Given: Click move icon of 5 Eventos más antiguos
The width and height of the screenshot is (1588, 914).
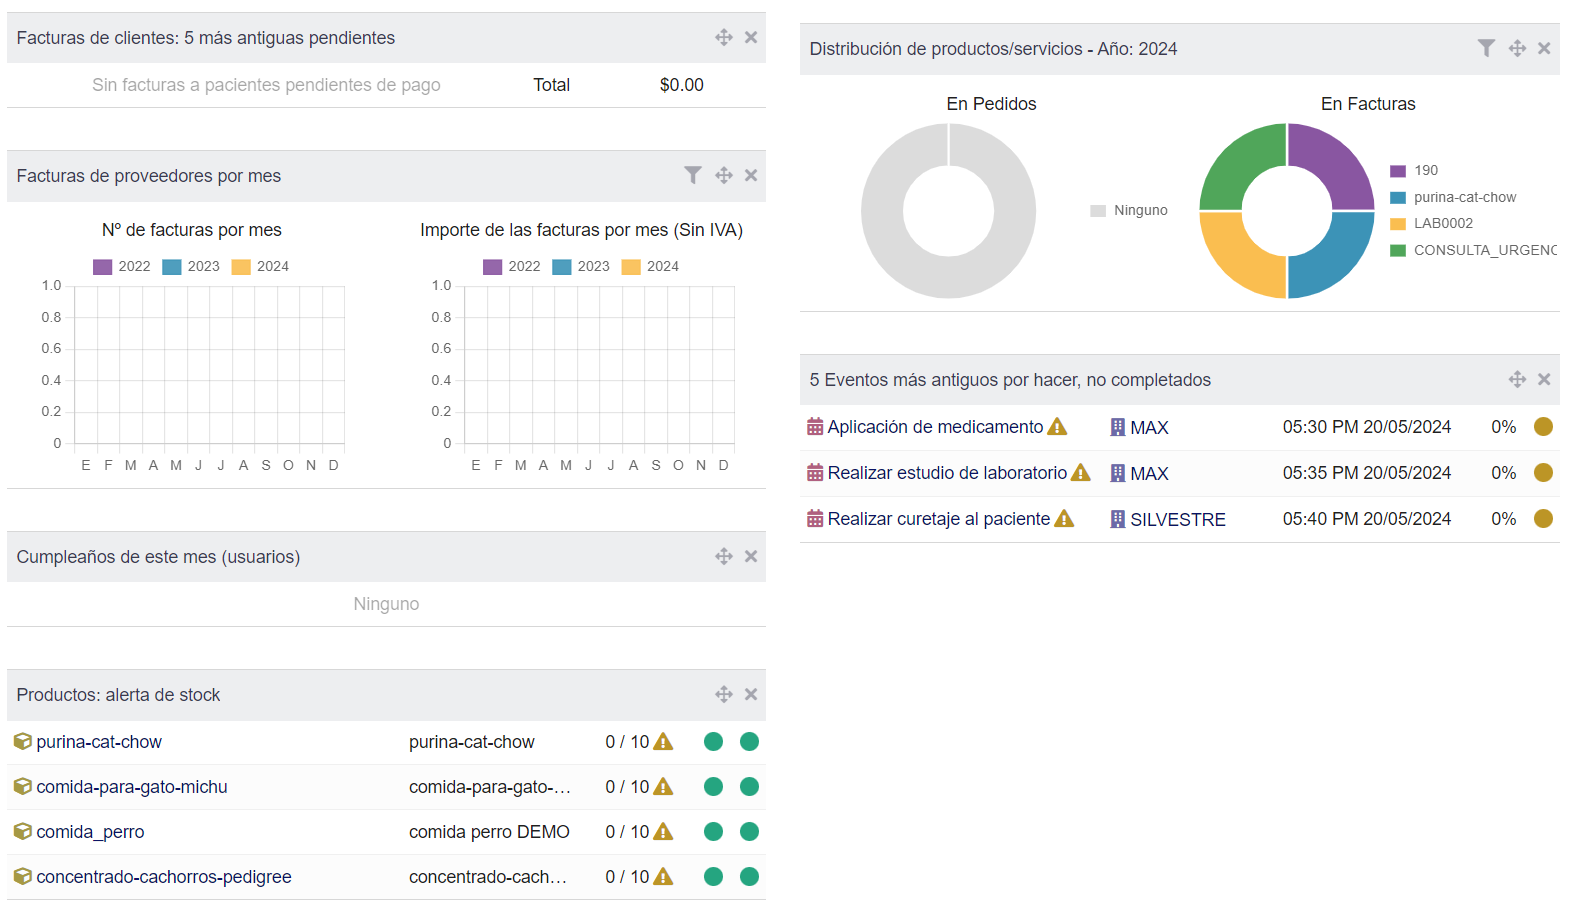Looking at the screenshot, I should click(1517, 379).
